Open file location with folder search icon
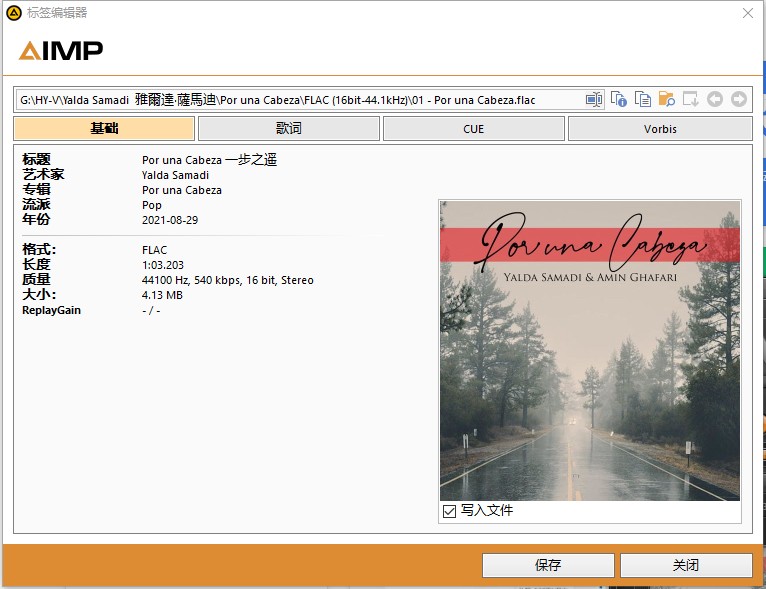This screenshot has height=589, width=766. (666, 100)
